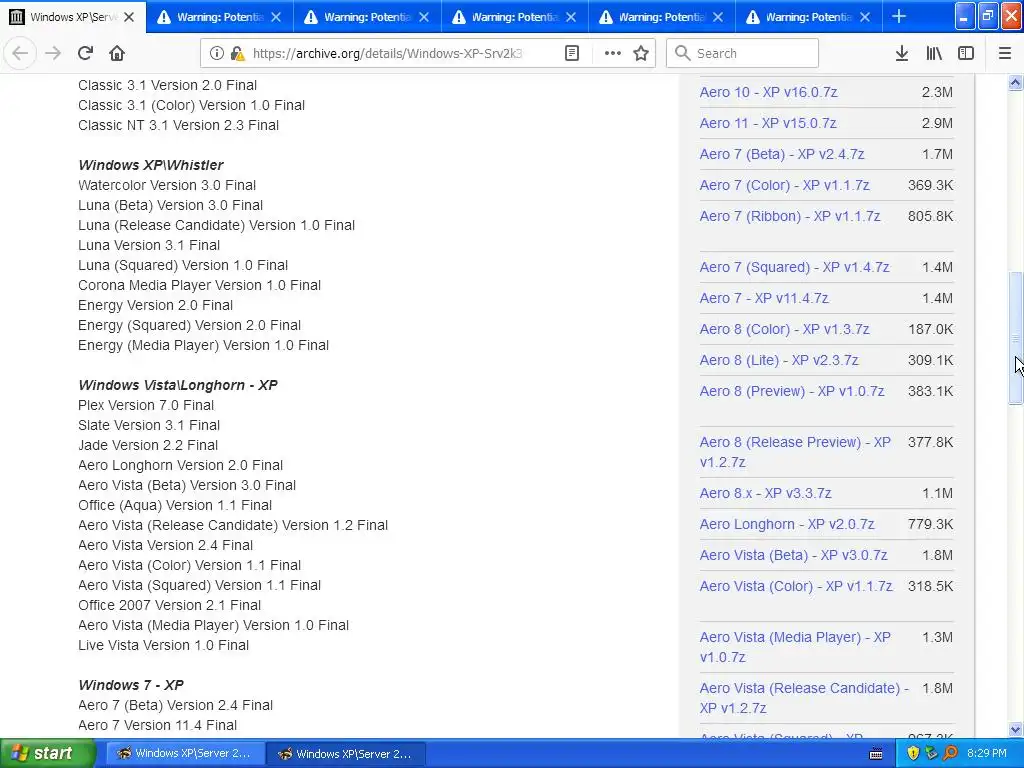Click the magnifier icon in Search box
This screenshot has width=1024, height=768.
pyautogui.click(x=682, y=53)
